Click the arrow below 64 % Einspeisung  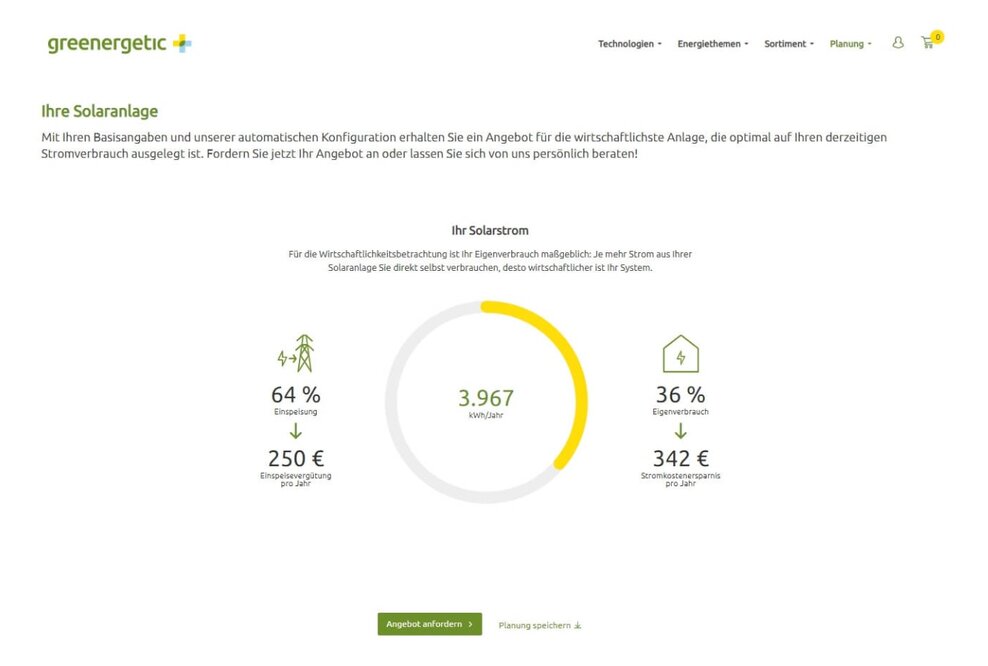[294, 432]
